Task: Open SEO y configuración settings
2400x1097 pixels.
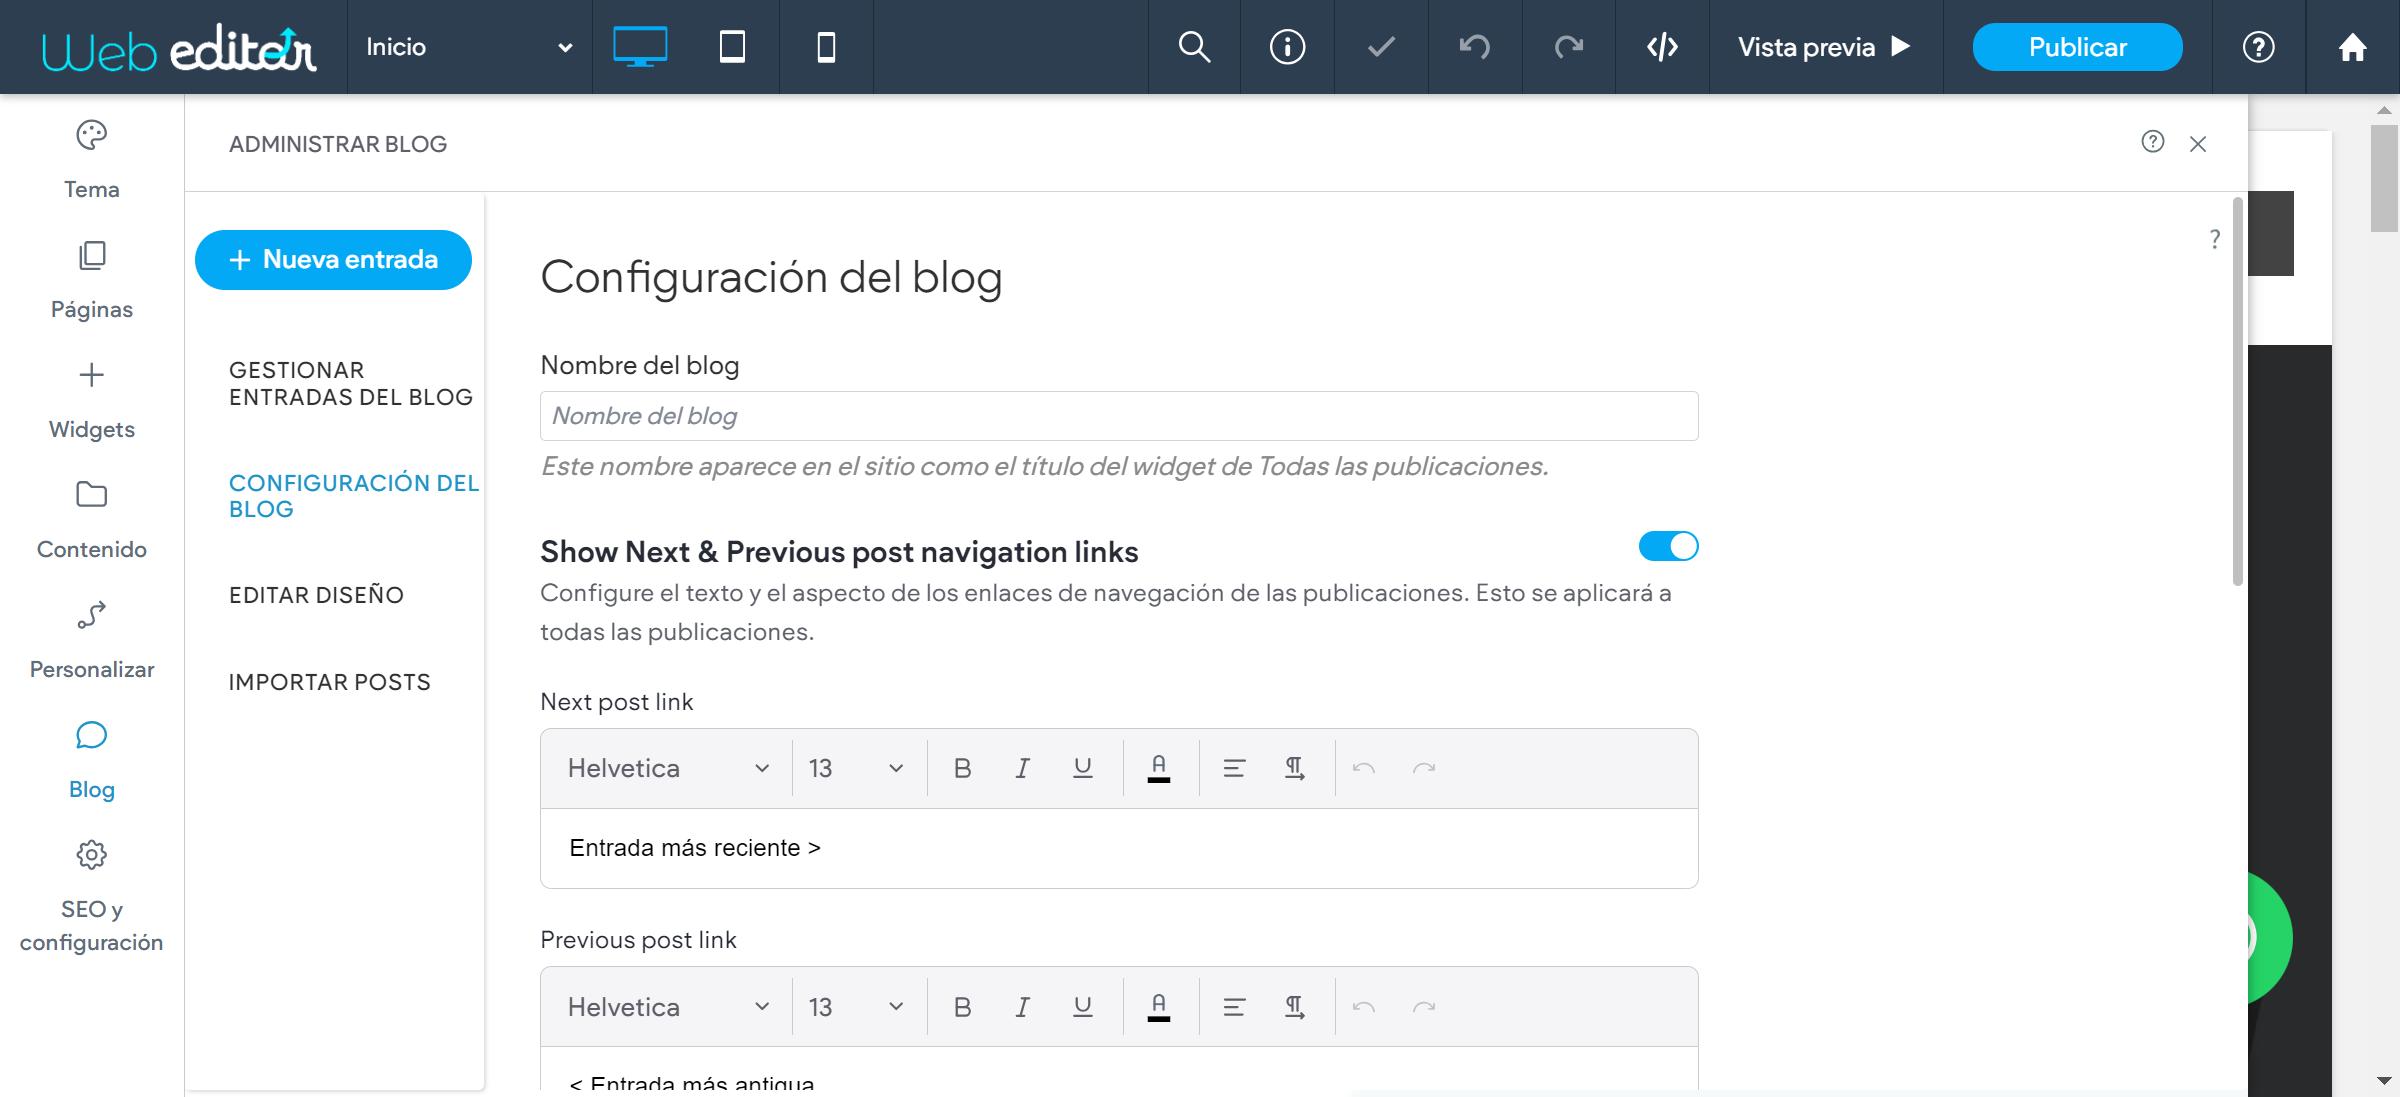Action: tap(91, 897)
